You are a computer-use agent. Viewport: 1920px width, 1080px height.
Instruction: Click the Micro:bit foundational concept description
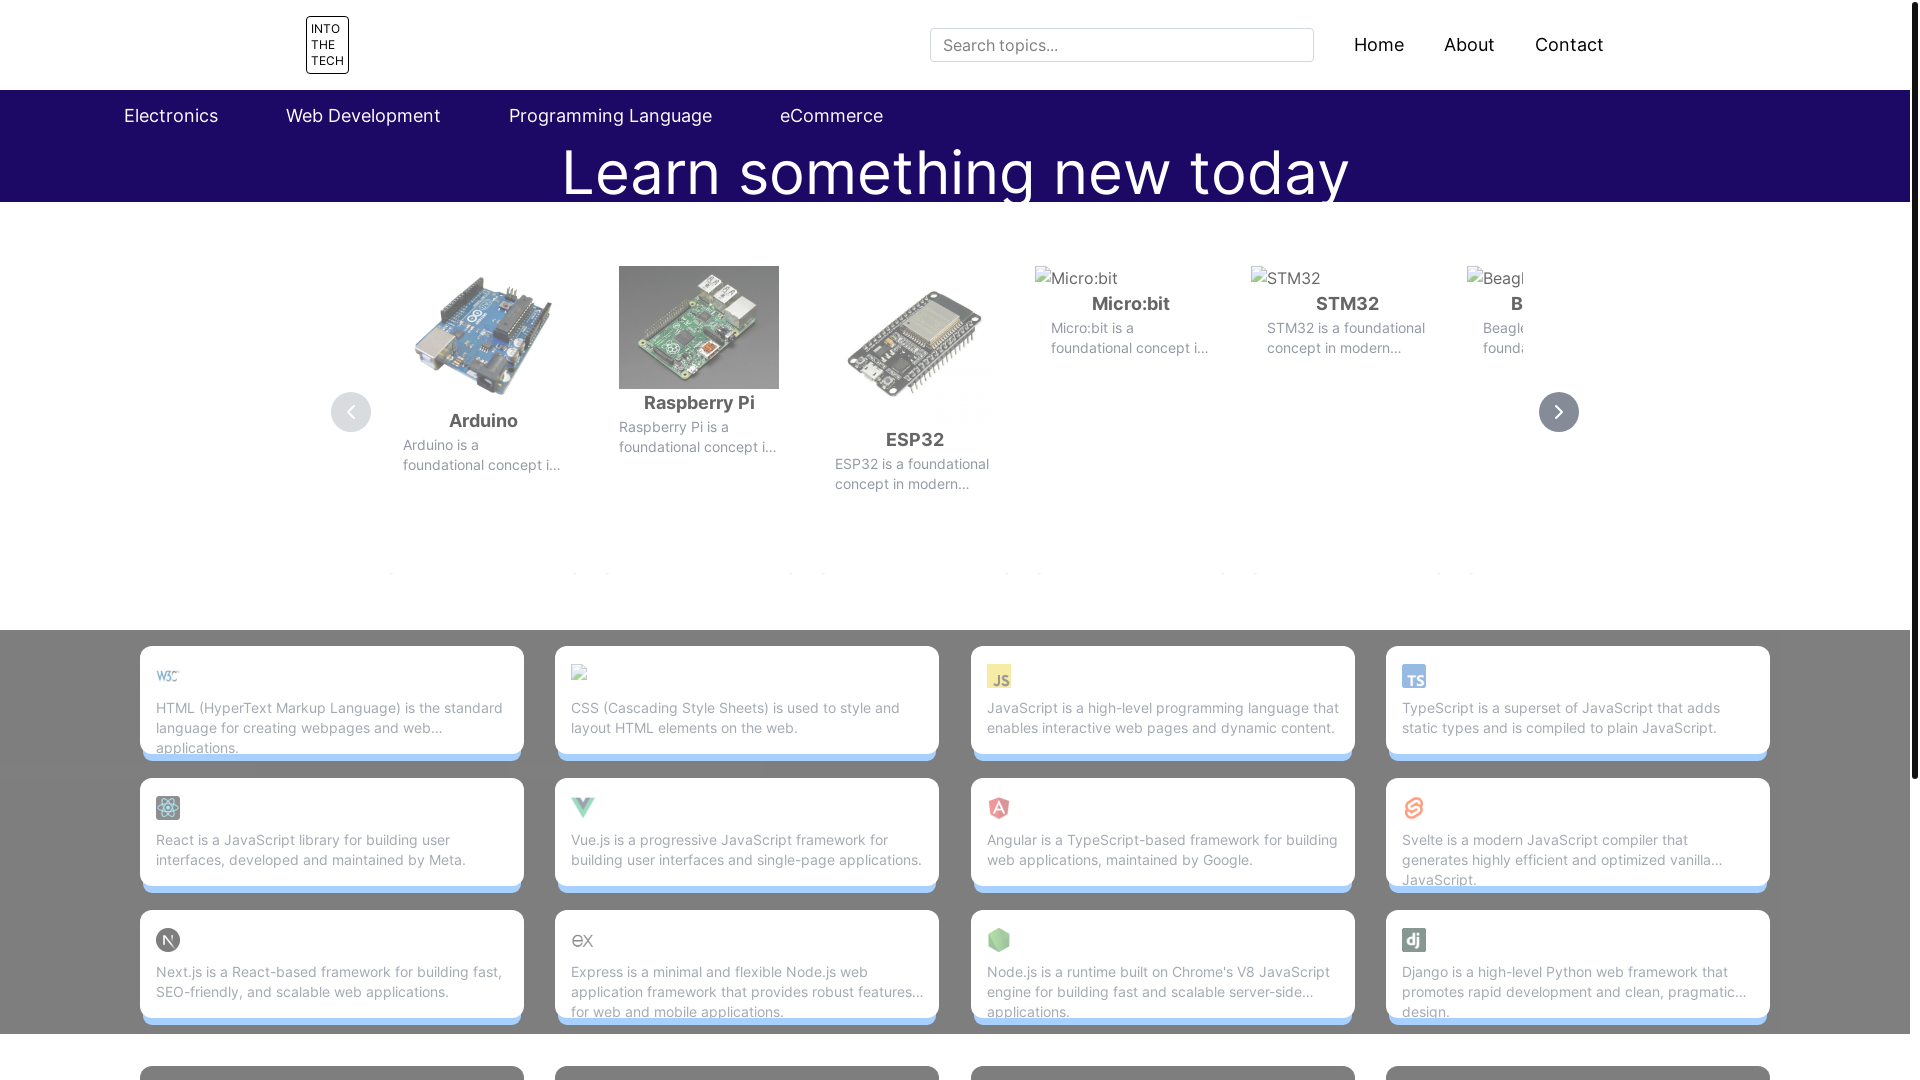point(1131,338)
